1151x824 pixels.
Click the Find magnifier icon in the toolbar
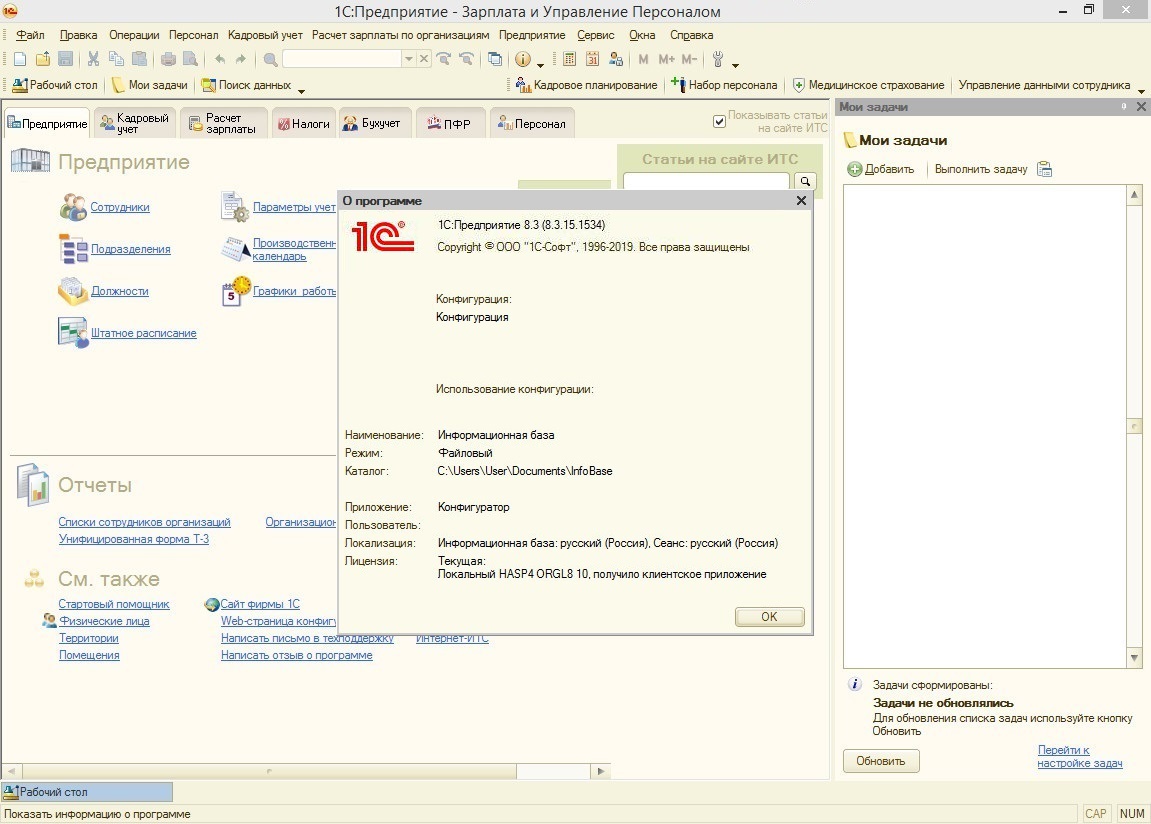(x=270, y=59)
